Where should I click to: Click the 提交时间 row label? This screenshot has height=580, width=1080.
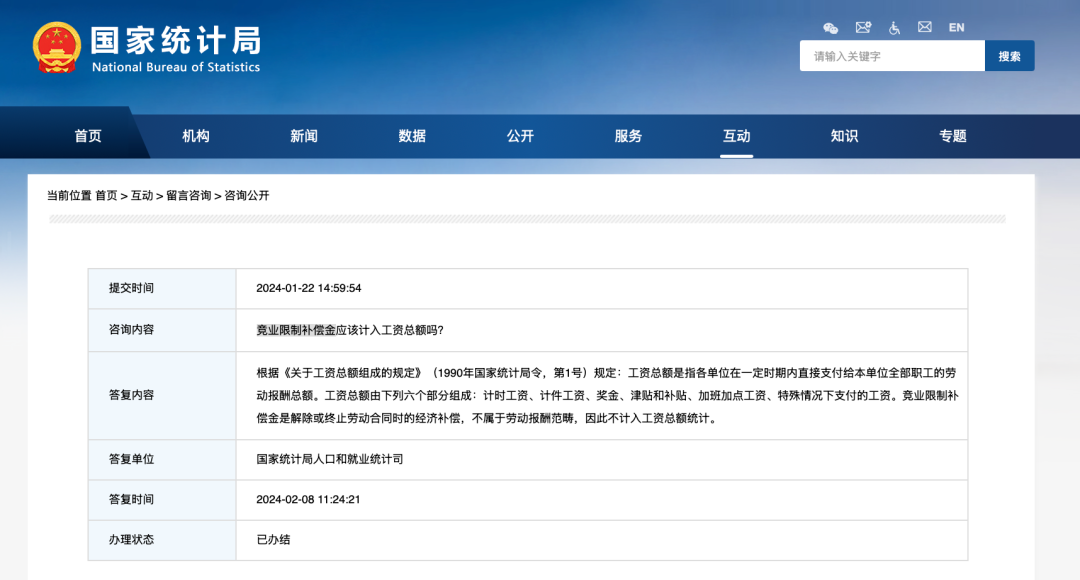pyautogui.click(x=131, y=288)
